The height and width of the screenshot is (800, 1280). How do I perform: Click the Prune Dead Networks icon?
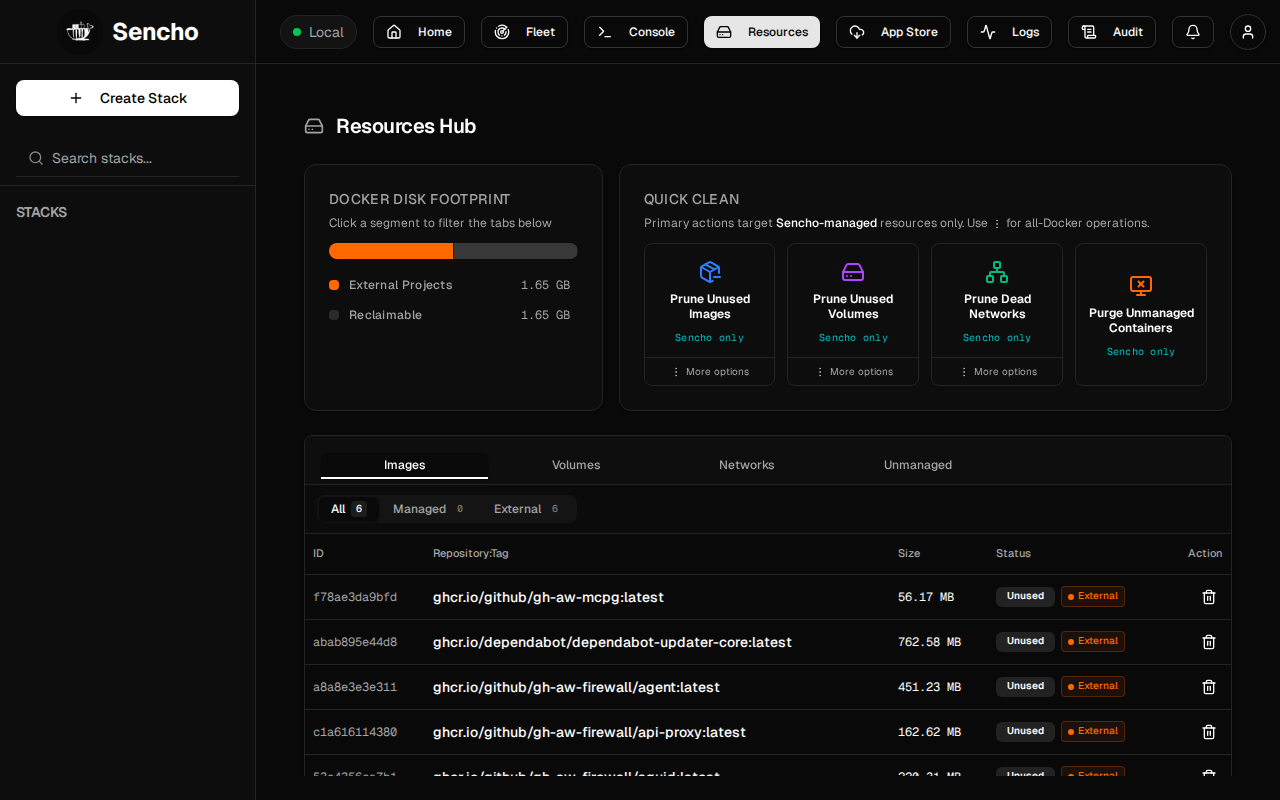[x=997, y=272]
